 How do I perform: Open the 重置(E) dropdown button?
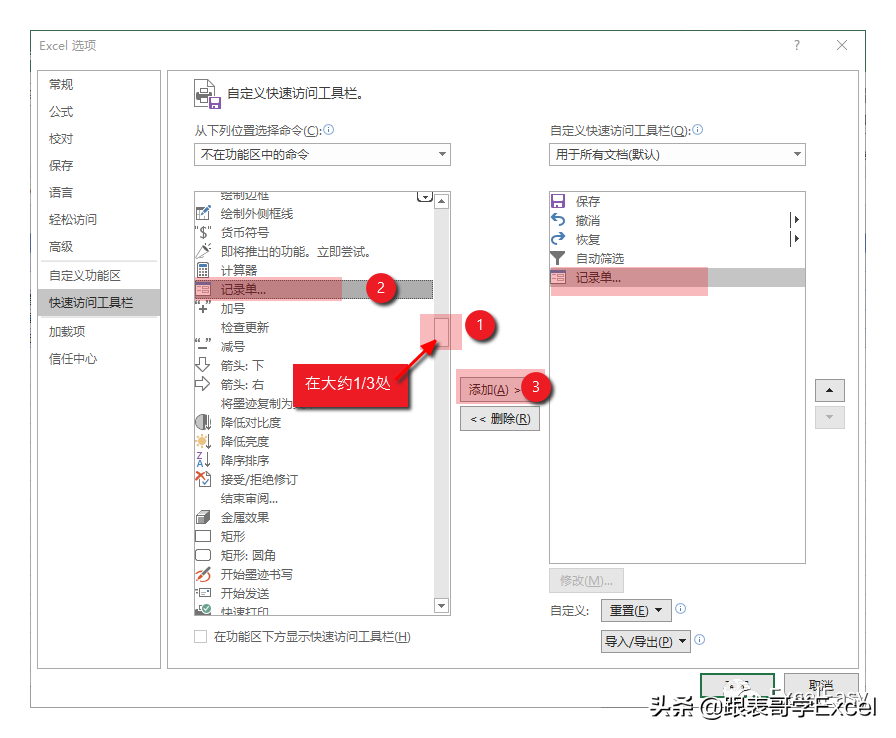[637, 610]
